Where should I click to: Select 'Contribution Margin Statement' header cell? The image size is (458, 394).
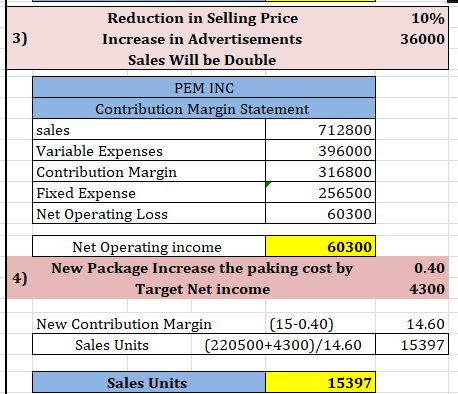click(204, 109)
